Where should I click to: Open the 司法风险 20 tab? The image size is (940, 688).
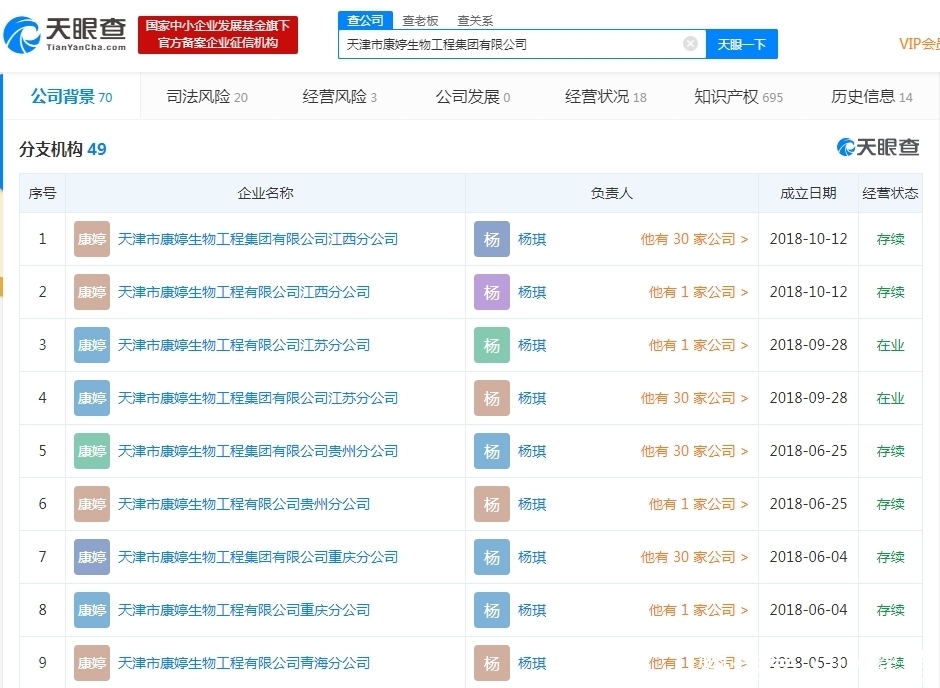click(x=207, y=96)
